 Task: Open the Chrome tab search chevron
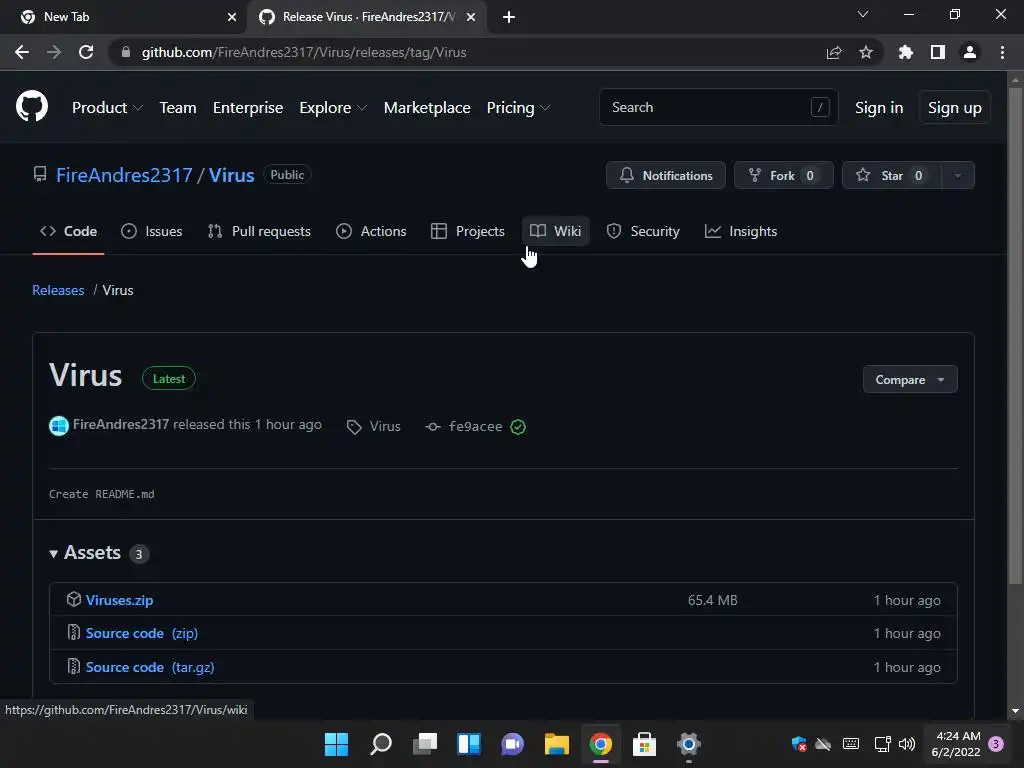pyautogui.click(x=863, y=14)
